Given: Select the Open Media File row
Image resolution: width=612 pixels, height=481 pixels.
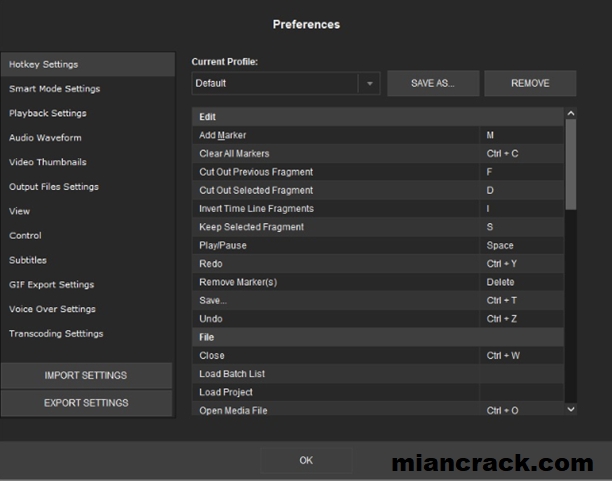Looking at the screenshot, I should coord(378,409).
